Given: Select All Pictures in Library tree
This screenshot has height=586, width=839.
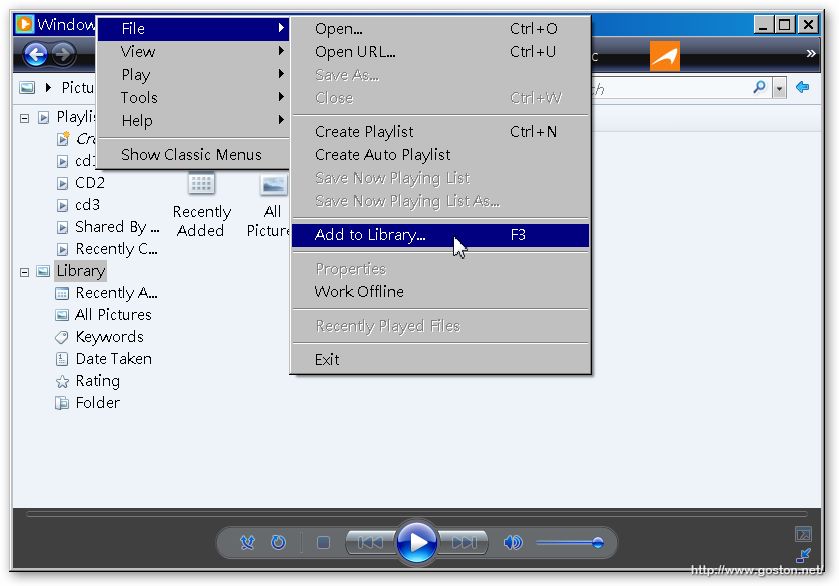Looking at the screenshot, I should pyautogui.click(x=113, y=315).
